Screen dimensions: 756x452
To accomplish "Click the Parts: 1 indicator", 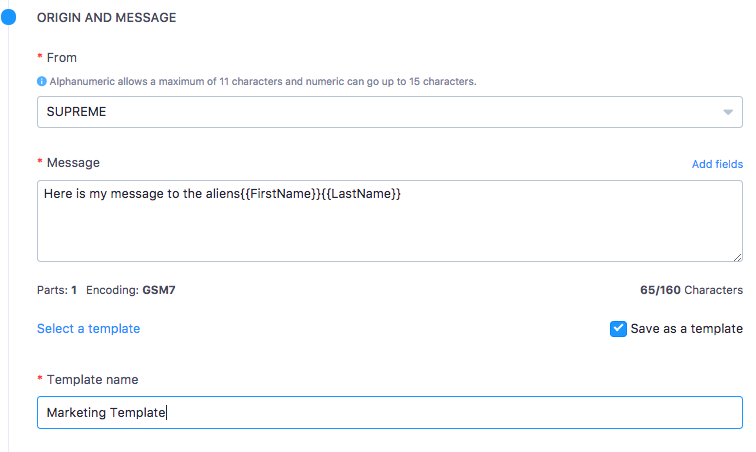I will (57, 290).
